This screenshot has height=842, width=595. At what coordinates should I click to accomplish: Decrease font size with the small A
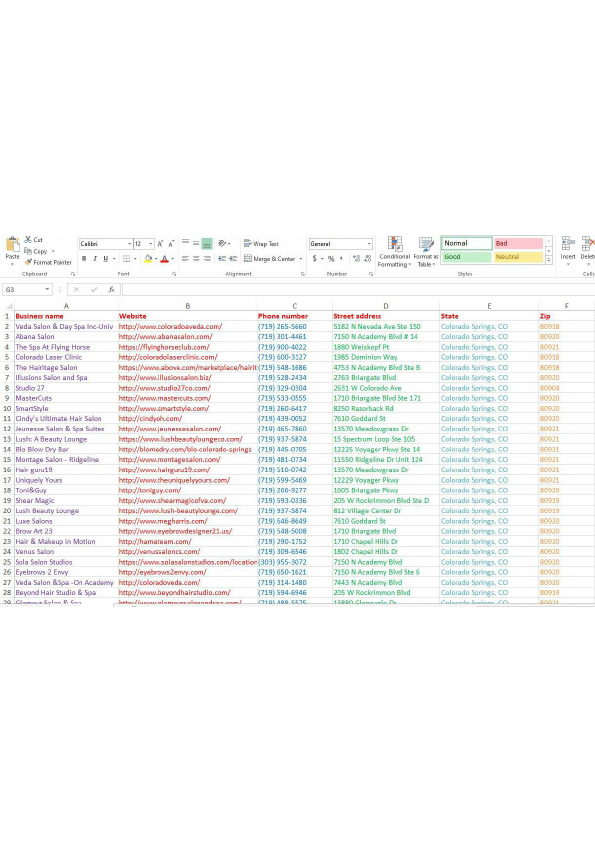(171, 244)
